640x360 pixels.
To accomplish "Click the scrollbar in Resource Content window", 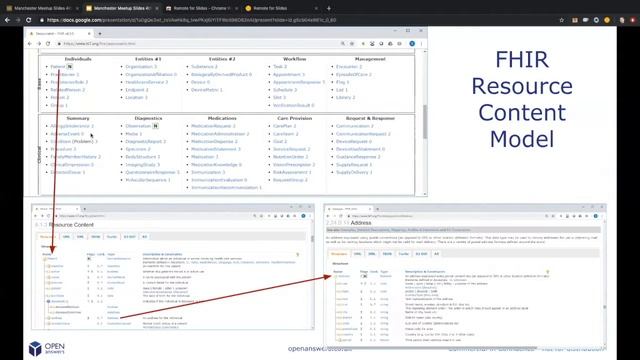I will pos(313,238).
